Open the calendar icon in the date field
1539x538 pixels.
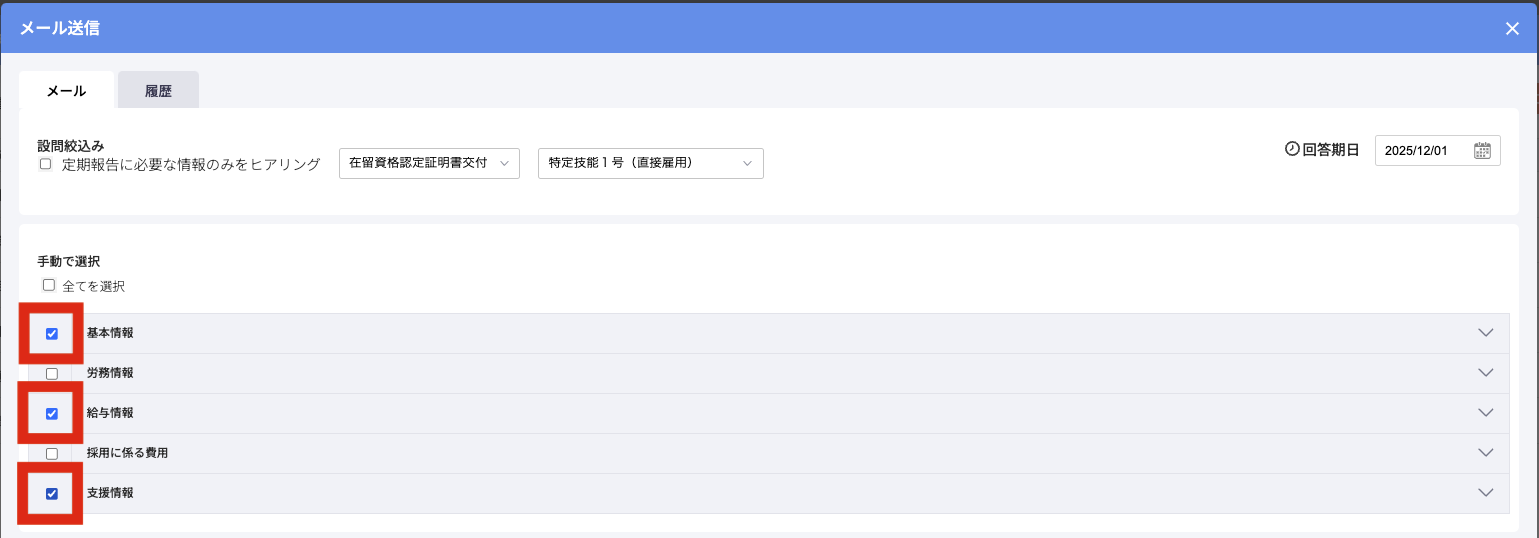tap(1482, 150)
